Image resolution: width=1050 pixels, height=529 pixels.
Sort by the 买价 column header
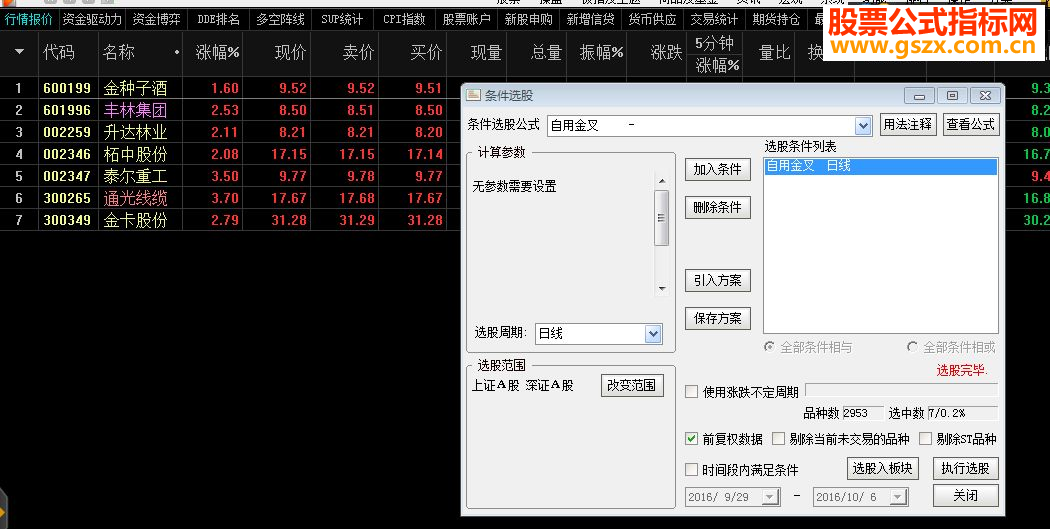point(426,52)
